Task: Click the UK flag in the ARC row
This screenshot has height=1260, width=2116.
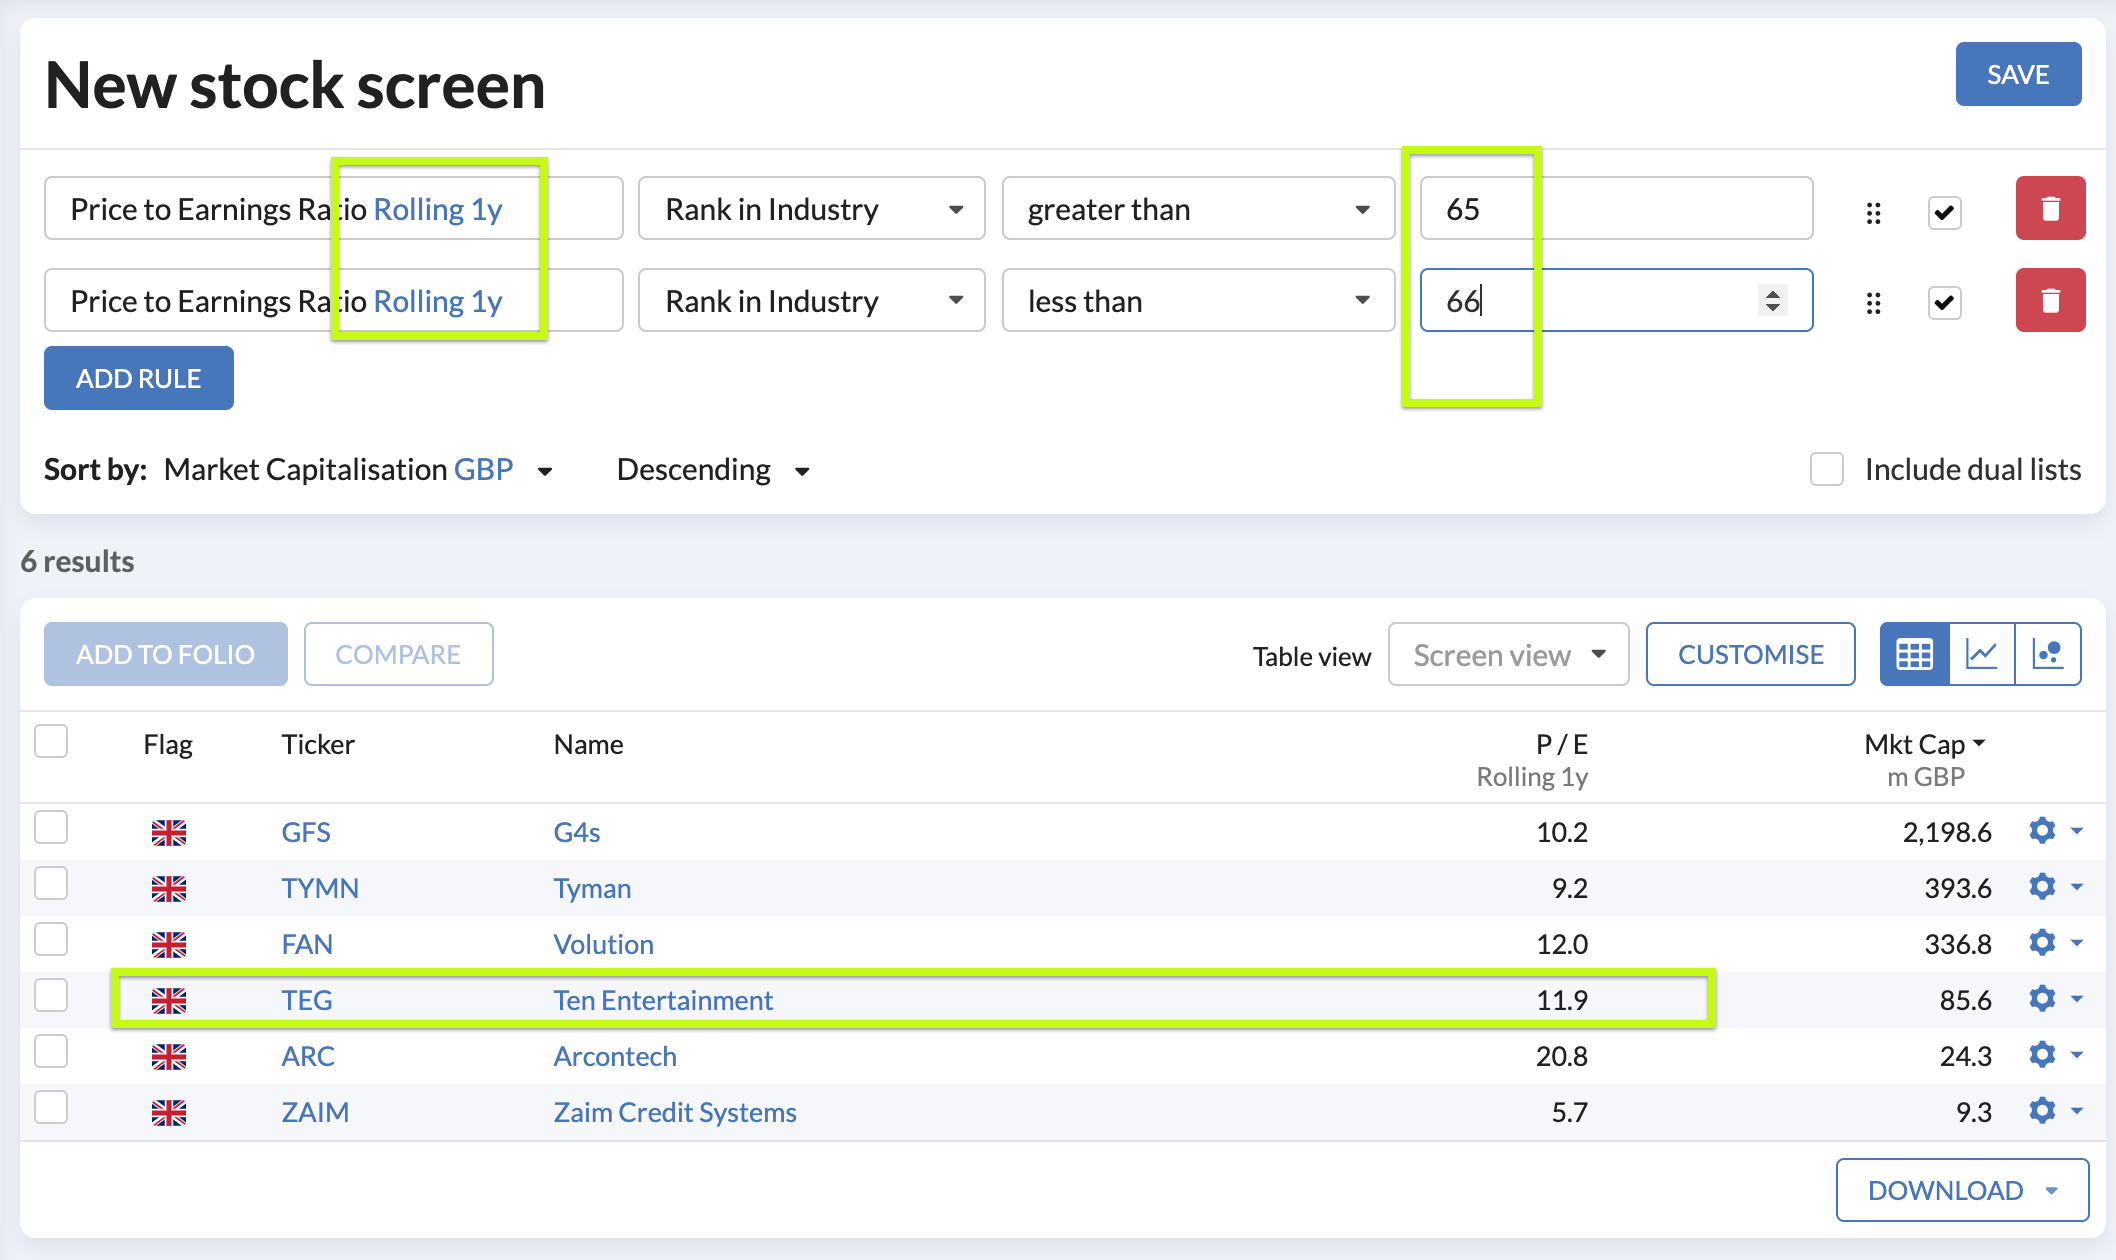Action: pyautogui.click(x=169, y=1056)
